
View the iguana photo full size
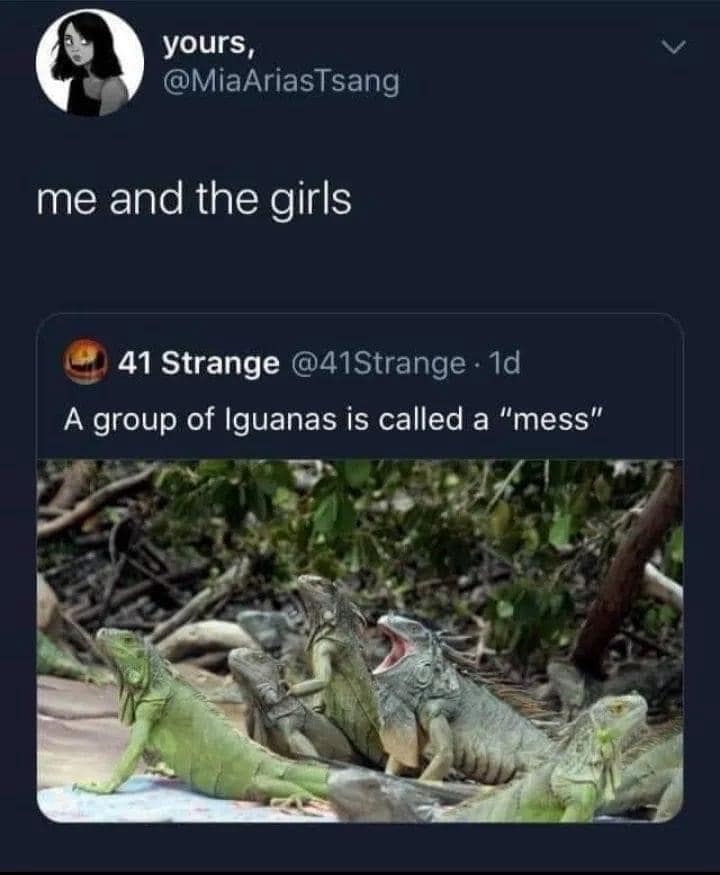click(360, 641)
